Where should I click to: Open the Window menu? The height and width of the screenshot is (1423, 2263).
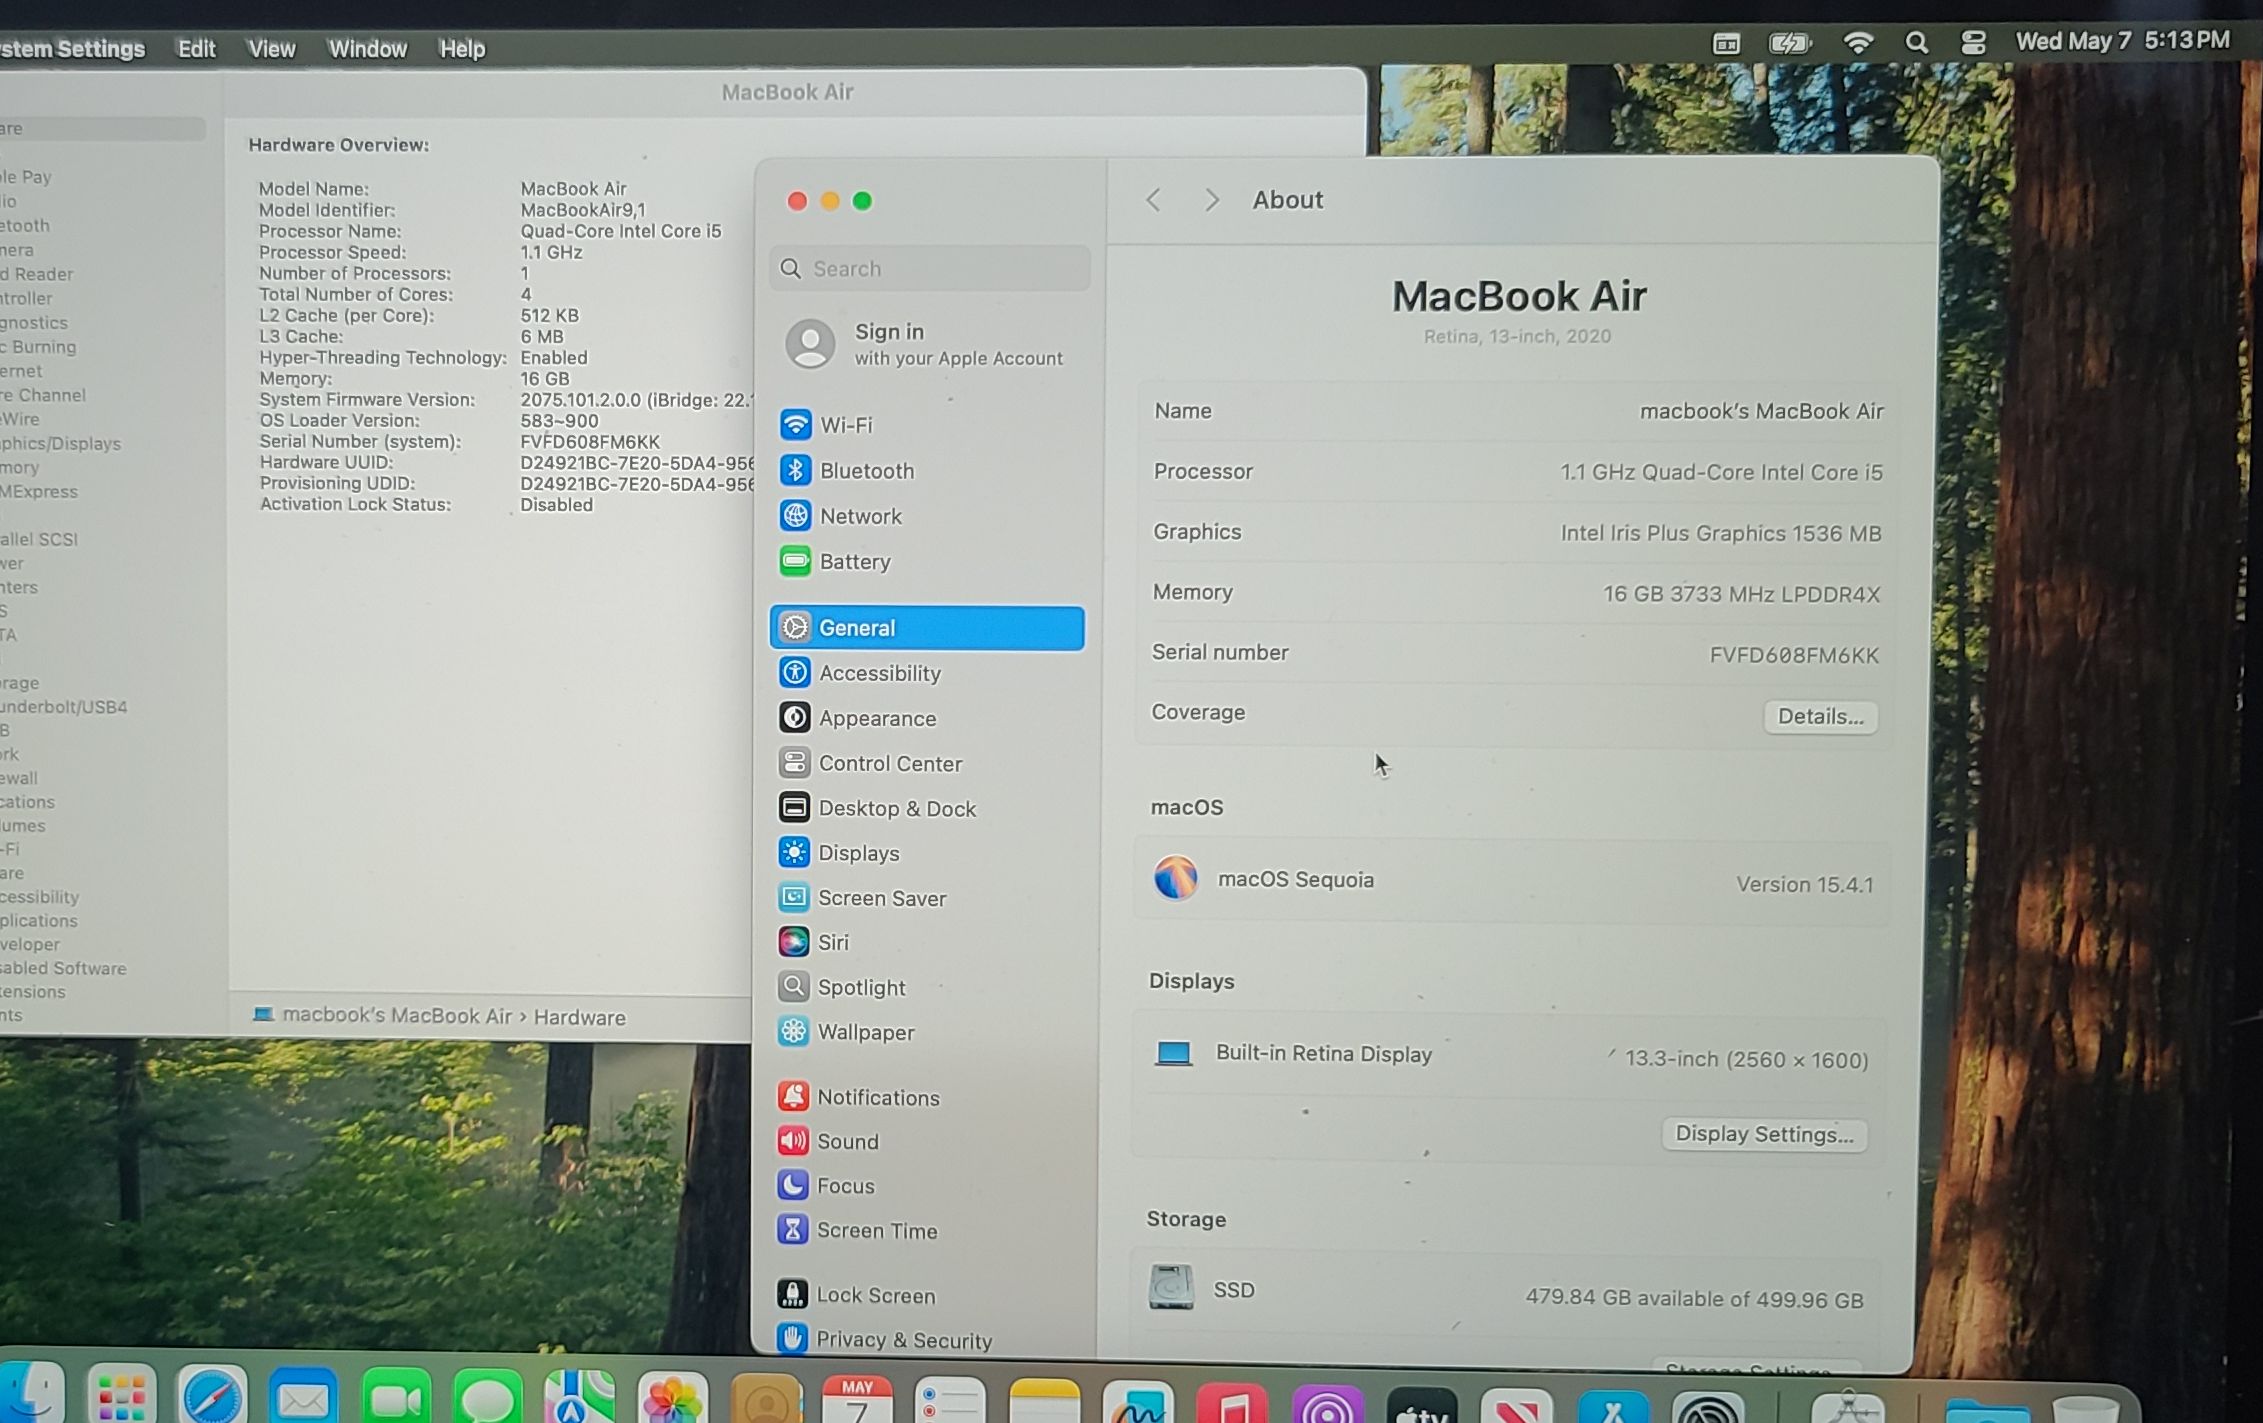[x=367, y=49]
